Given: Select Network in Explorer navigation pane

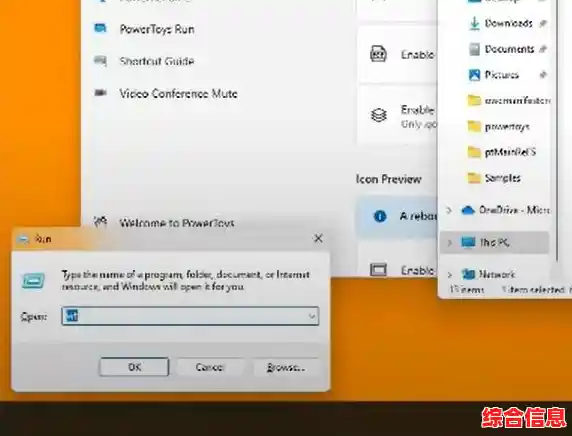Looking at the screenshot, I should pyautogui.click(x=497, y=274).
